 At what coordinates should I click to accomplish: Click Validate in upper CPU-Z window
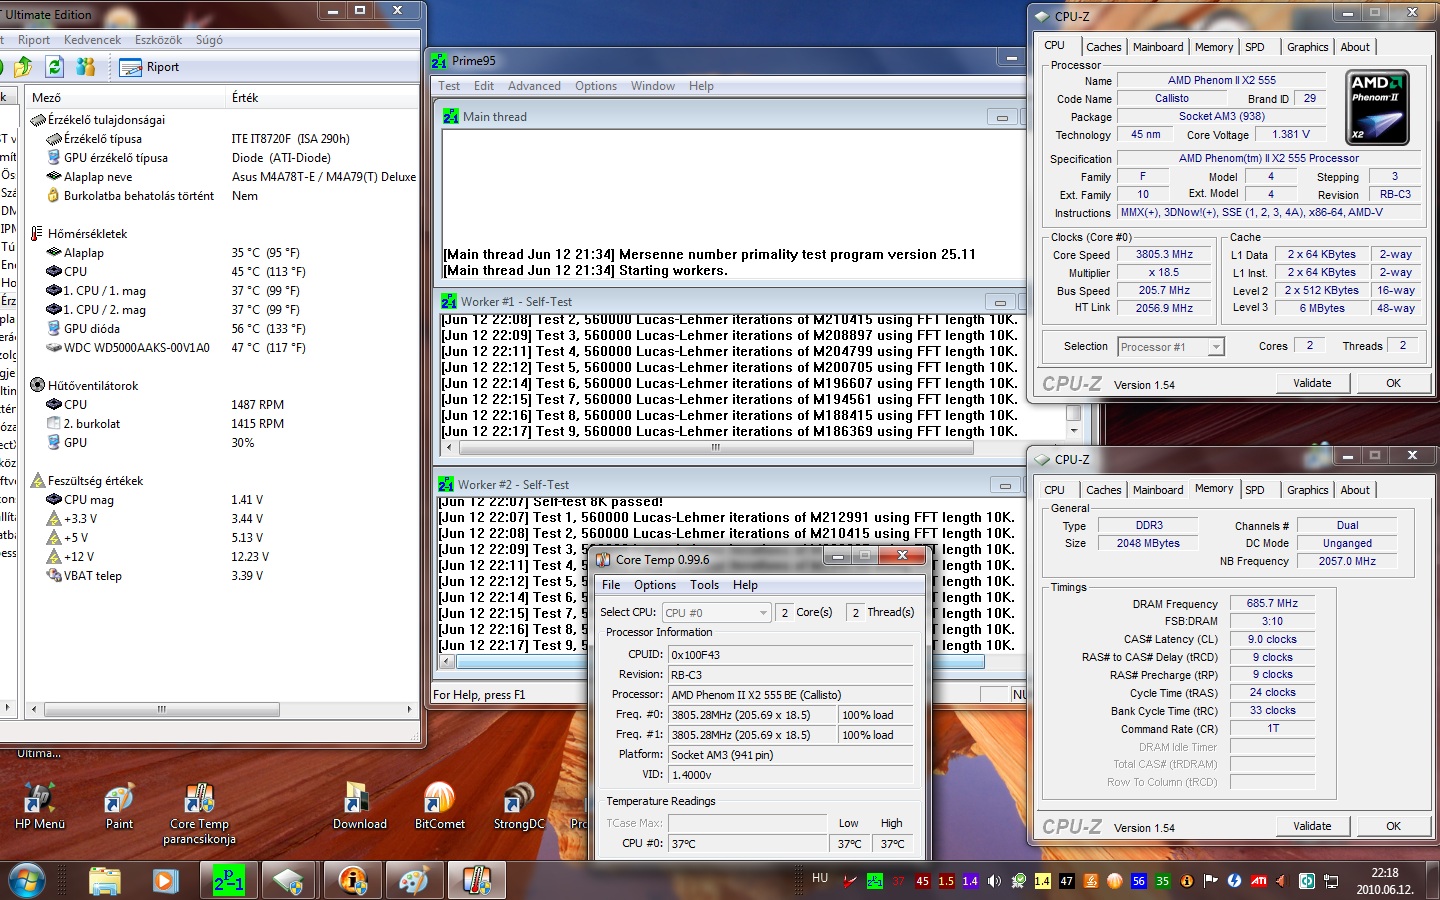click(1312, 383)
